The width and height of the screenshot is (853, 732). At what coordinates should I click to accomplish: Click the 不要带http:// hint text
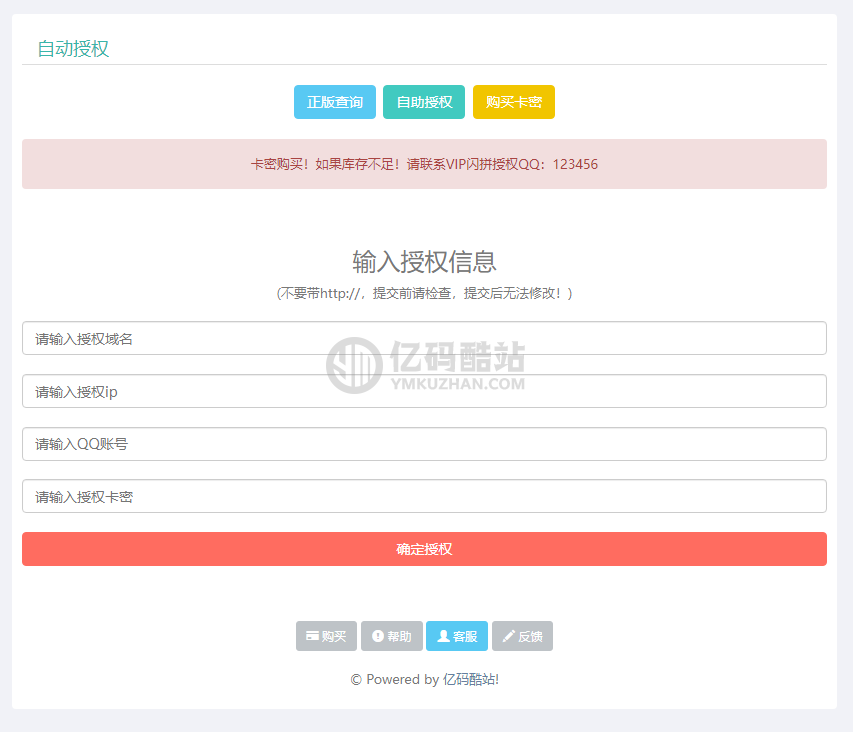click(424, 294)
